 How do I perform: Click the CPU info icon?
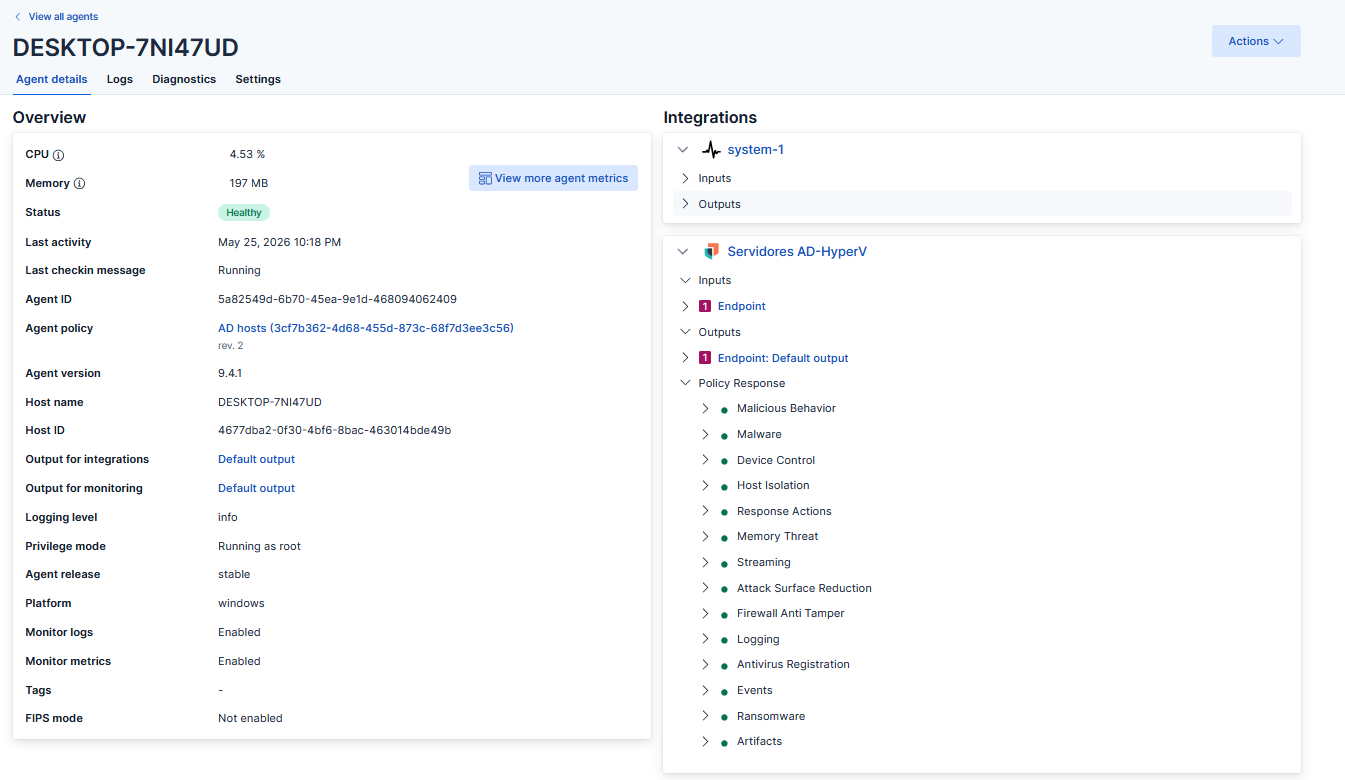[59, 155]
